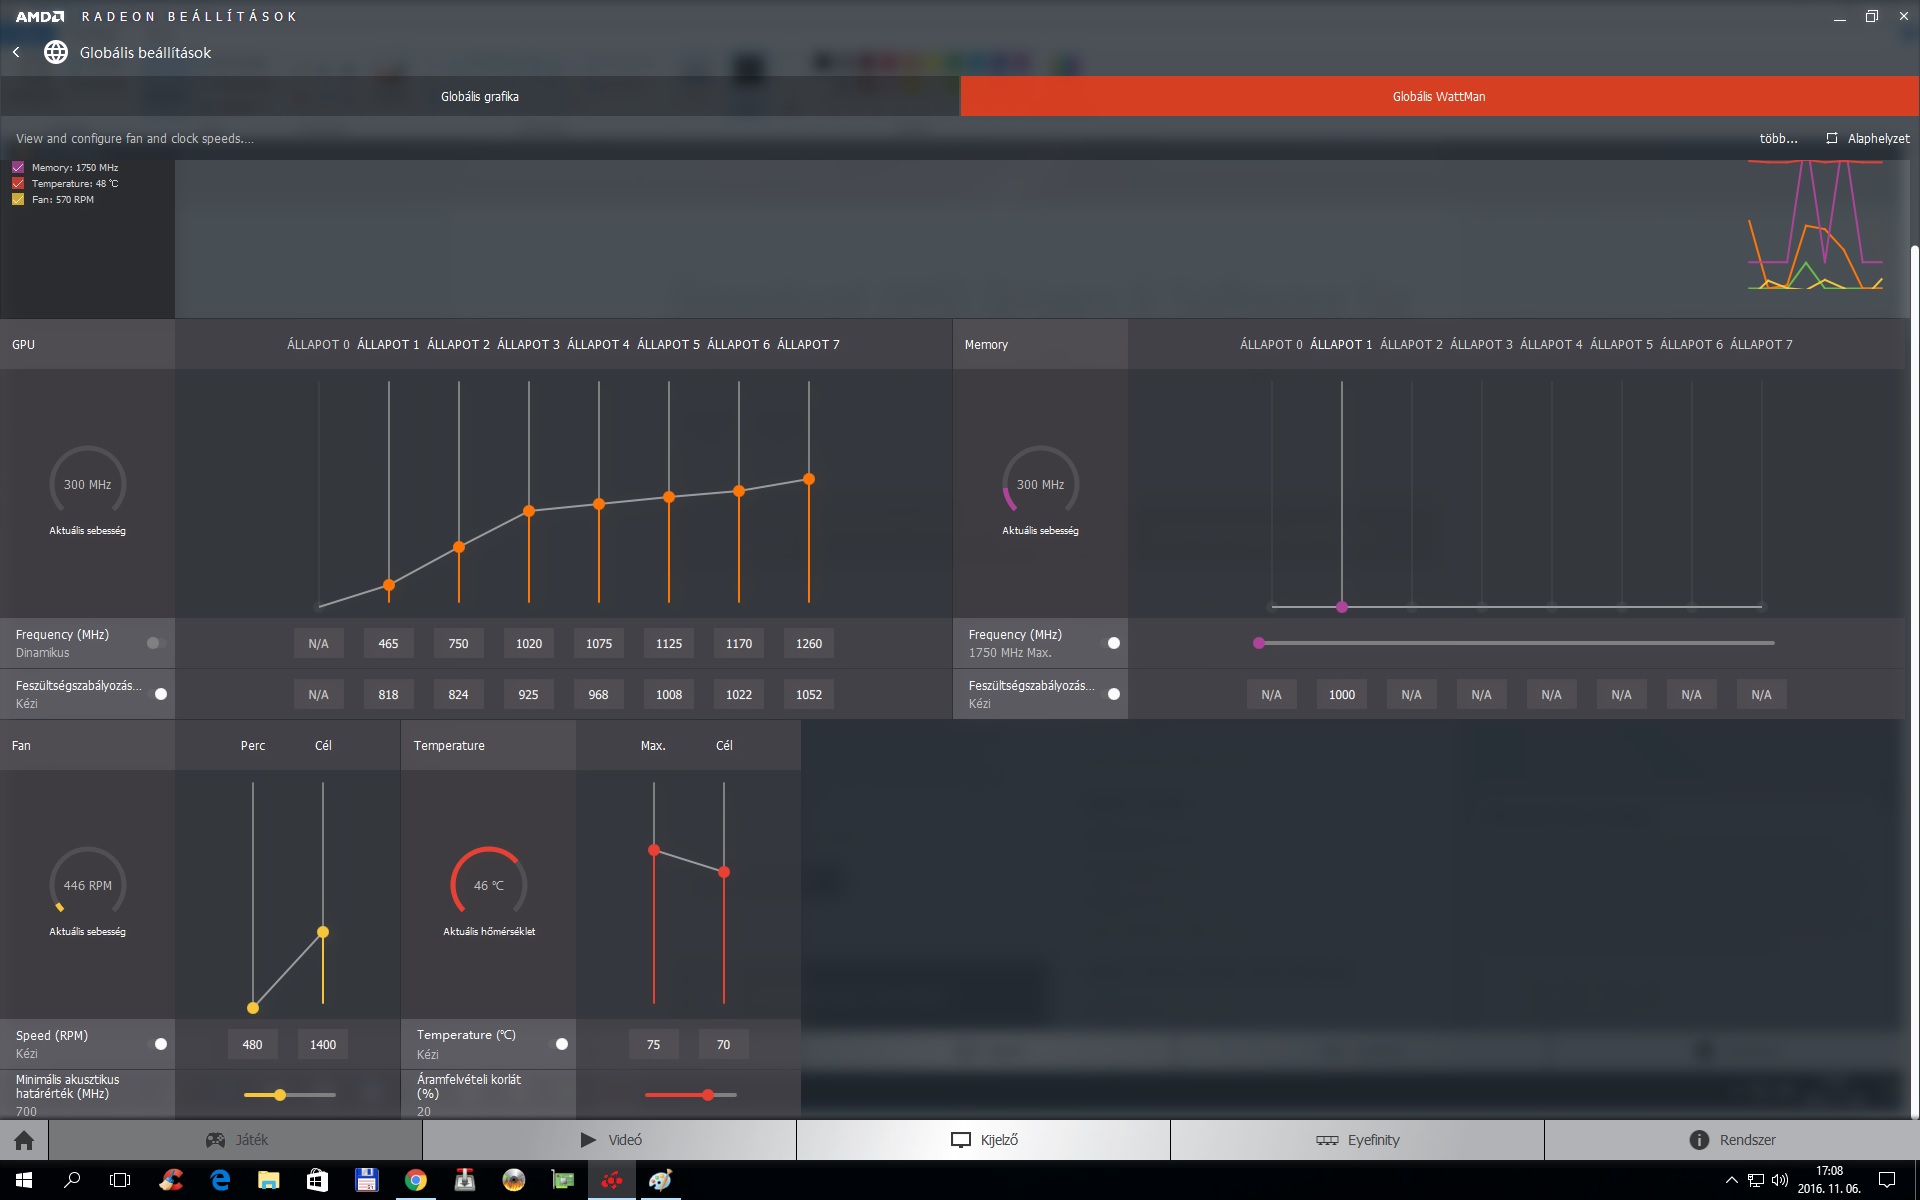This screenshot has height=1200, width=1920.
Task: Select GPU ÁLLAPOT 1 state label
Action: point(388,345)
